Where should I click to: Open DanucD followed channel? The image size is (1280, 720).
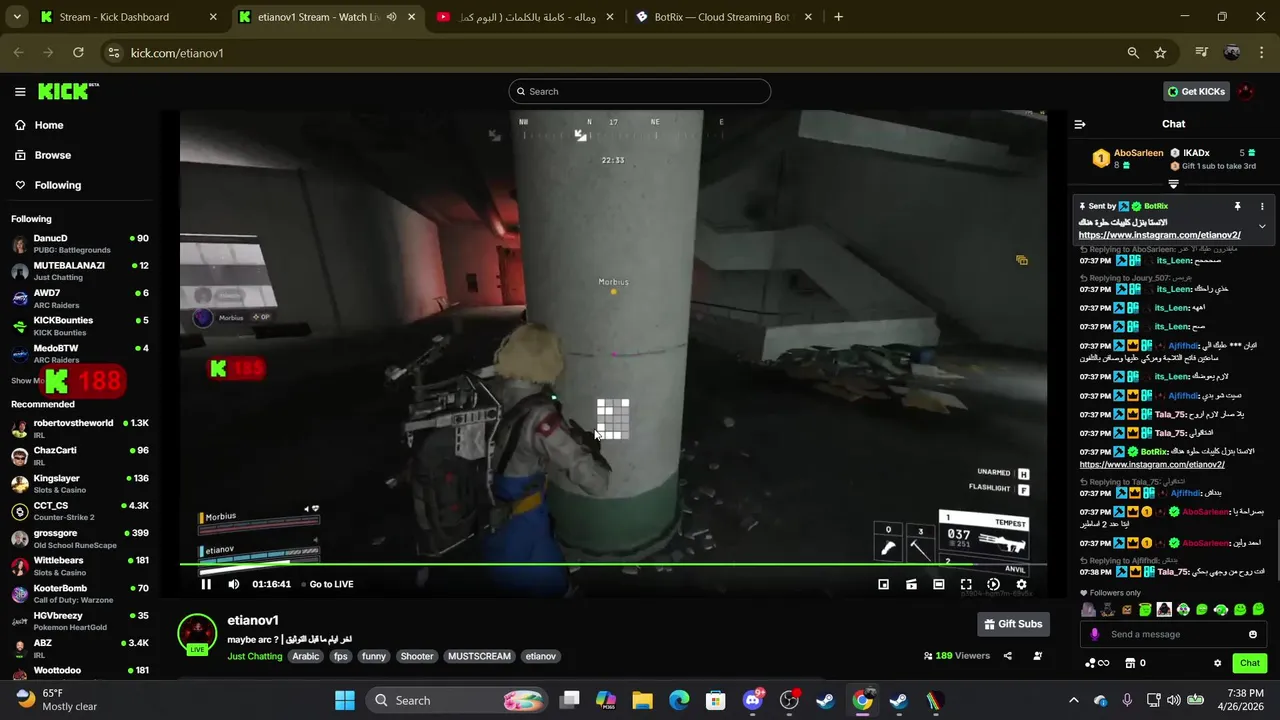80,244
